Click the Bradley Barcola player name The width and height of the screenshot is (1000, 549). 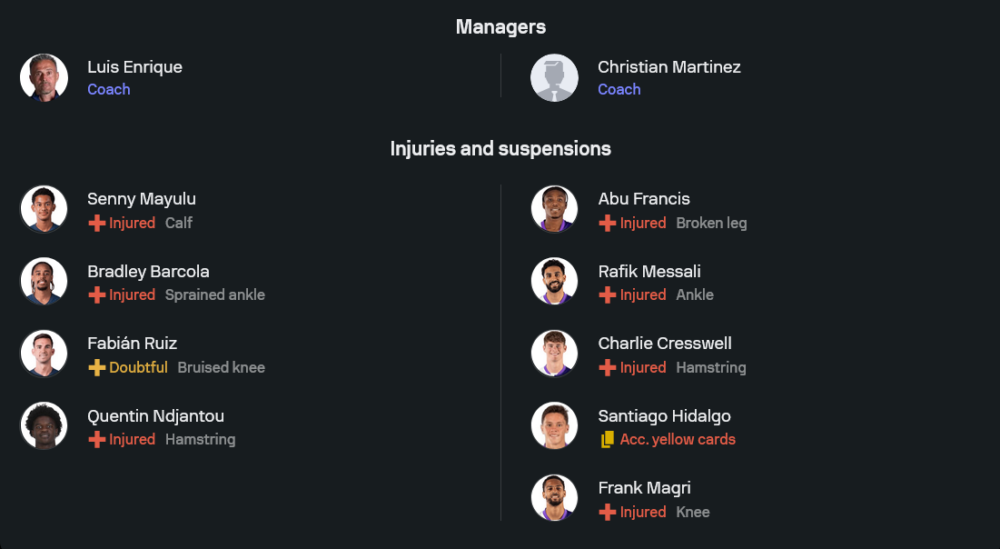(x=148, y=271)
